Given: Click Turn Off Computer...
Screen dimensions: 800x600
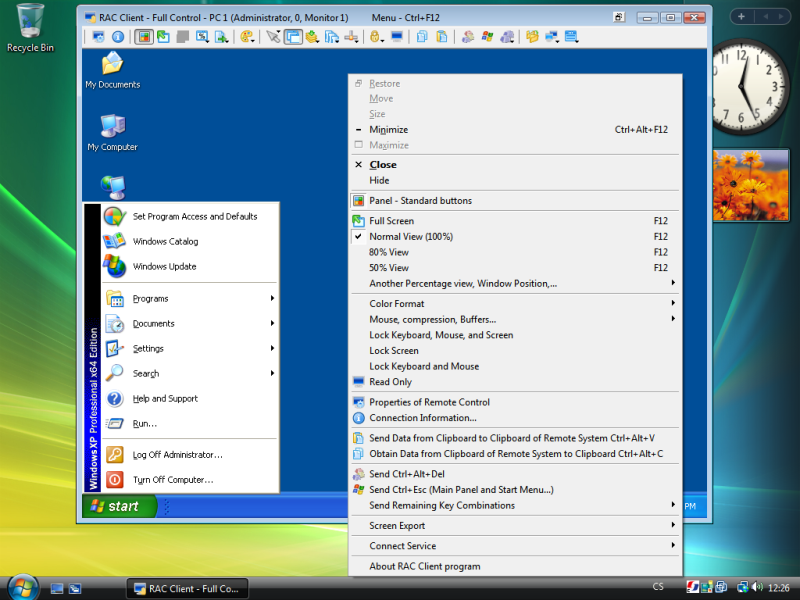Looking at the screenshot, I should 190,480.
